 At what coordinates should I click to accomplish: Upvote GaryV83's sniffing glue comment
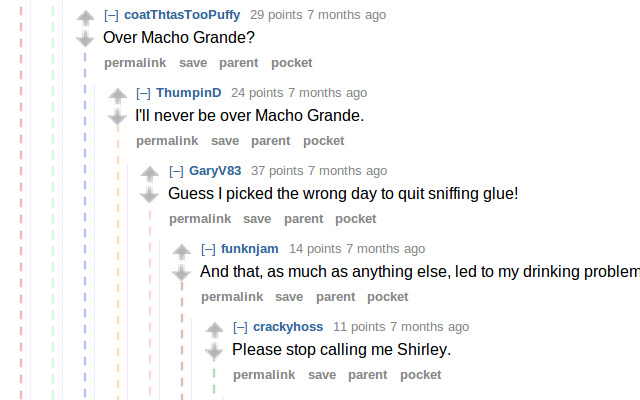pos(149,174)
